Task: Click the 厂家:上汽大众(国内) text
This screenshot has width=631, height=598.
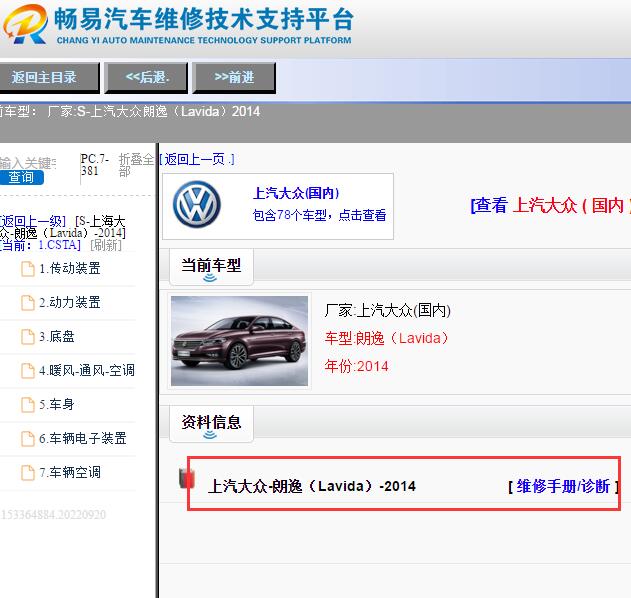Action: (x=388, y=310)
